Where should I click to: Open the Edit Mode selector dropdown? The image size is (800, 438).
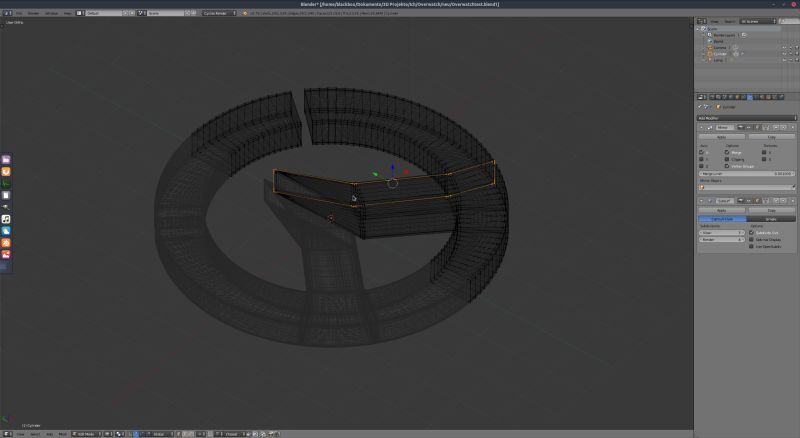point(86,434)
